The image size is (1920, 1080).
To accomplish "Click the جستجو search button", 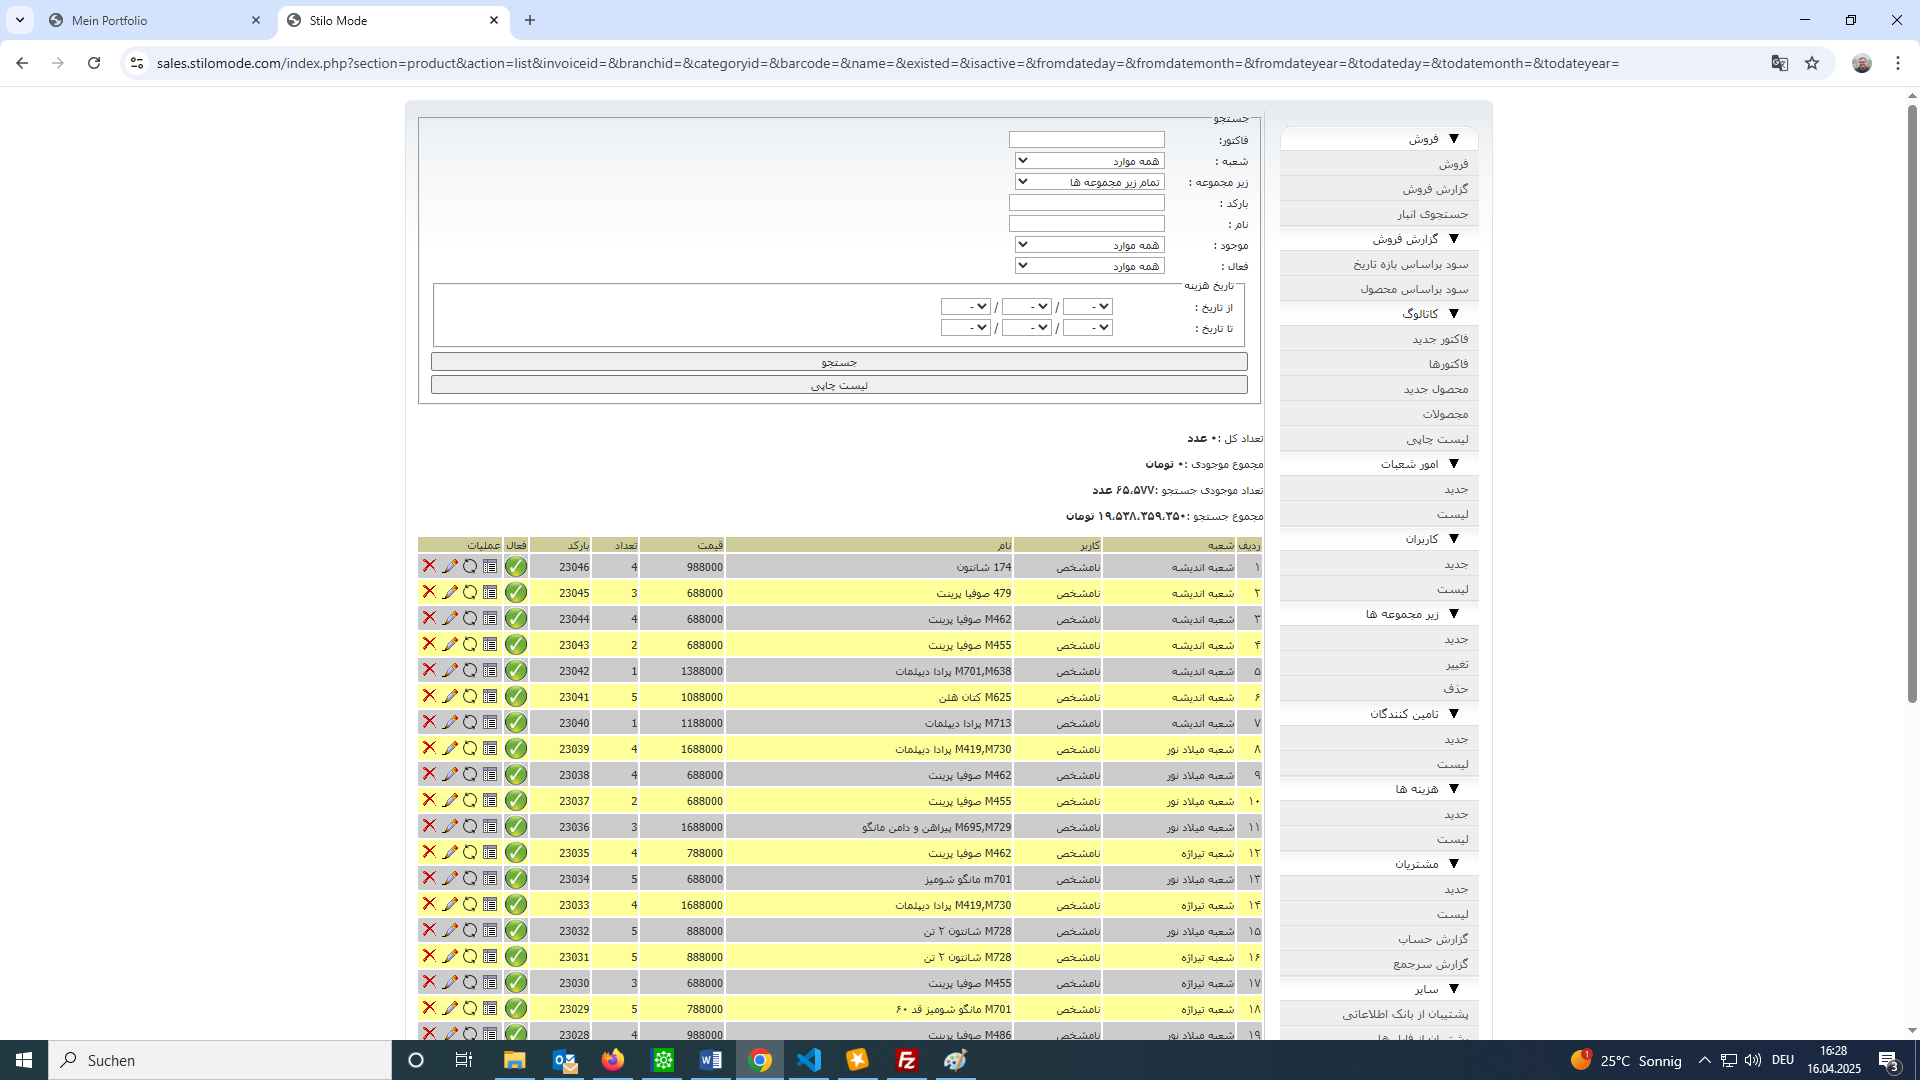I will click(839, 362).
